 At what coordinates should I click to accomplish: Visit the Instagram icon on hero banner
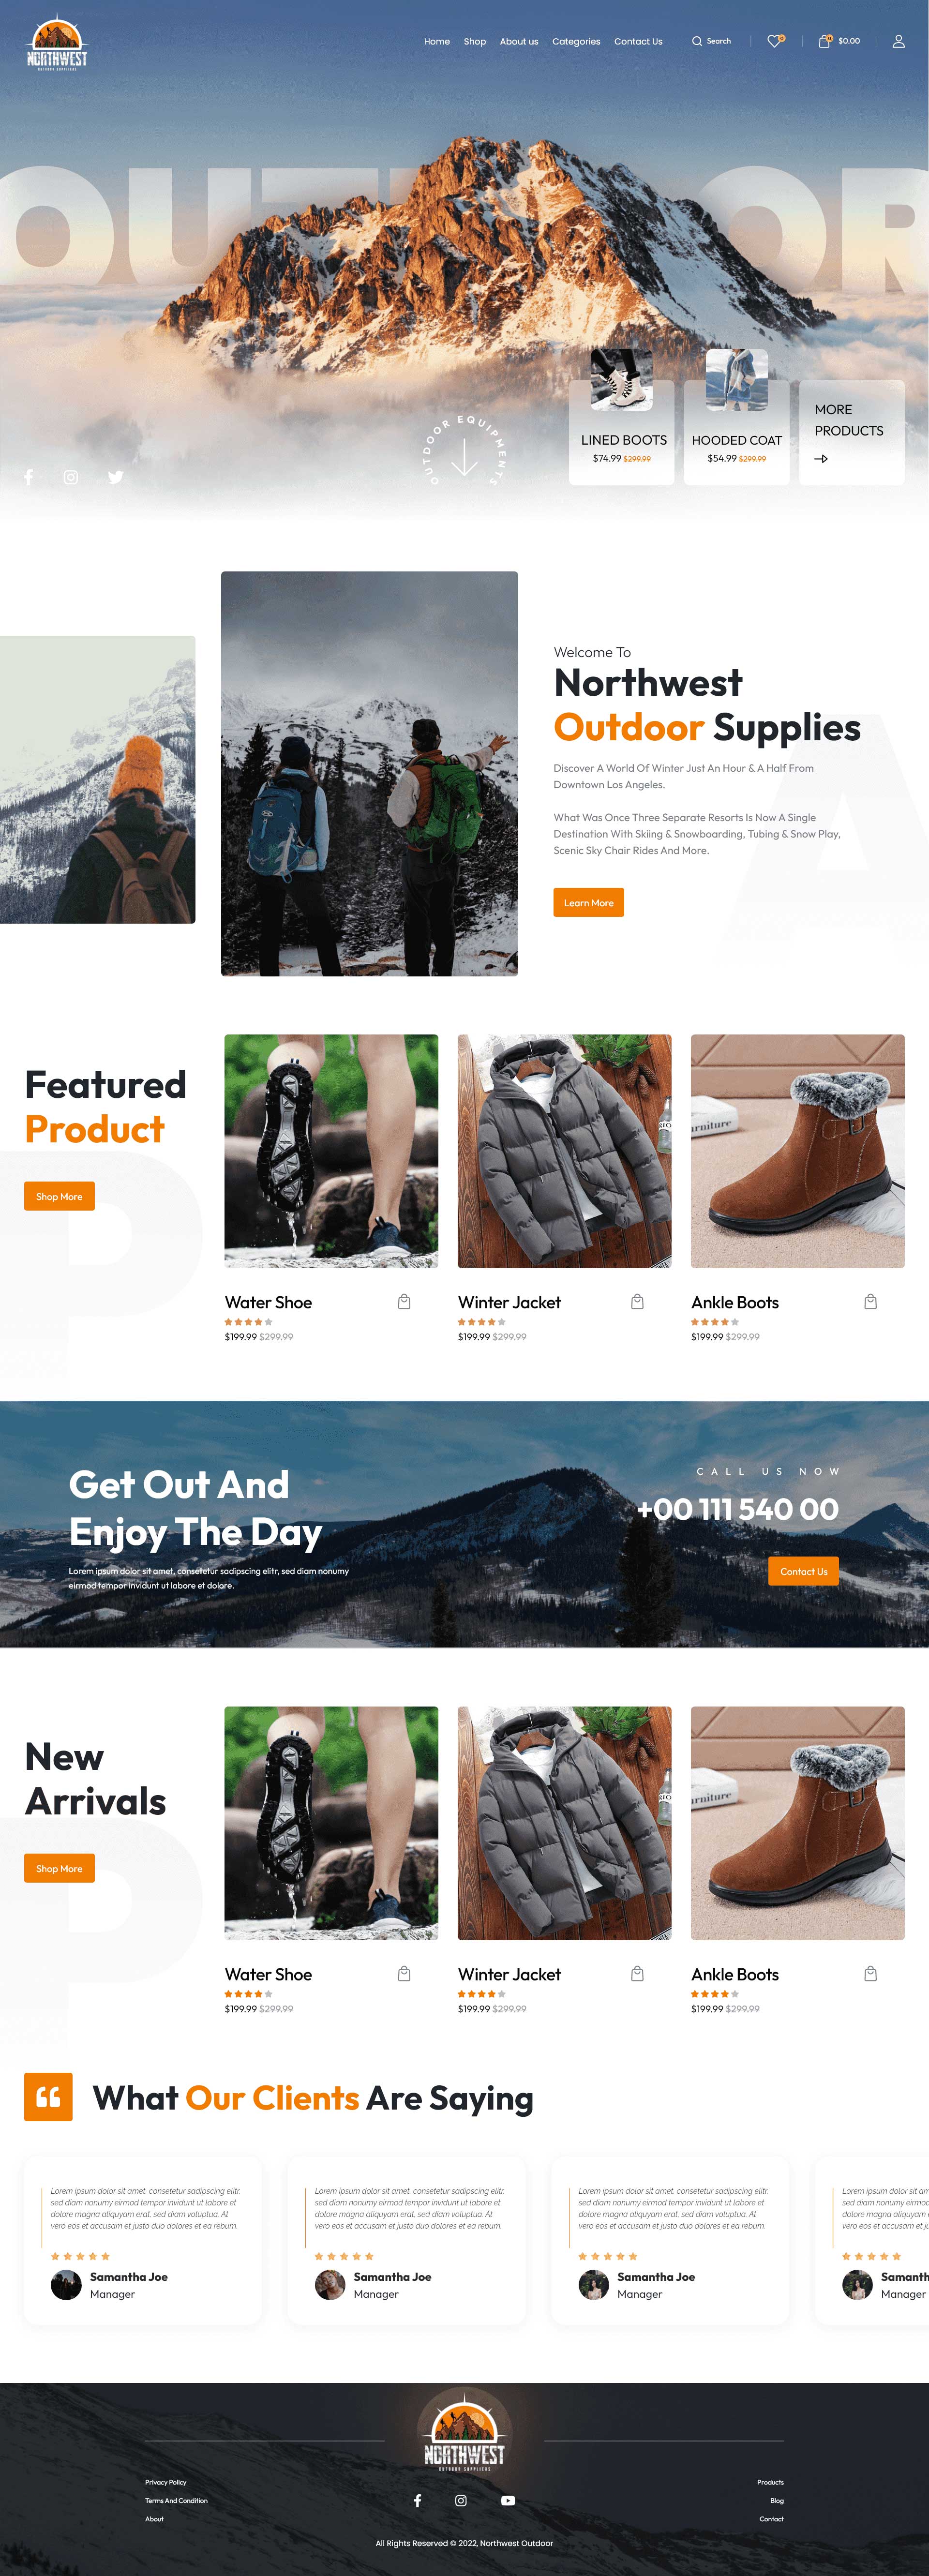coord(71,477)
